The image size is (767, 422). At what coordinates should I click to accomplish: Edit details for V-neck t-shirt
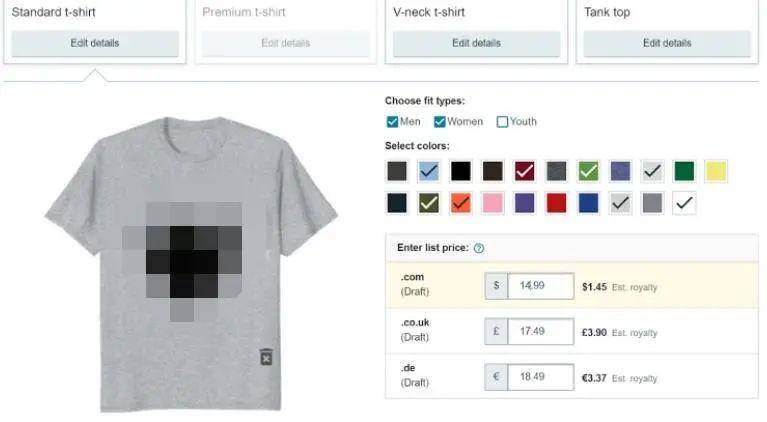(476, 43)
